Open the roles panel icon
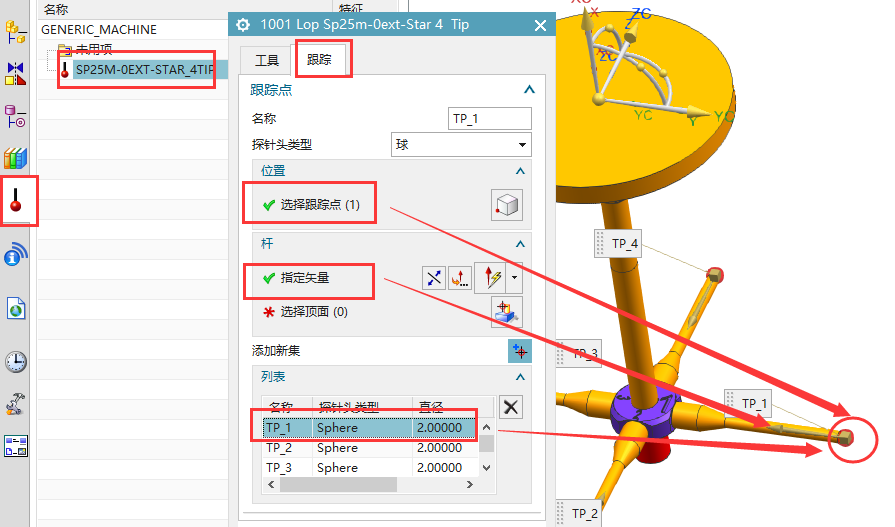The width and height of the screenshot is (895, 527). [15, 446]
